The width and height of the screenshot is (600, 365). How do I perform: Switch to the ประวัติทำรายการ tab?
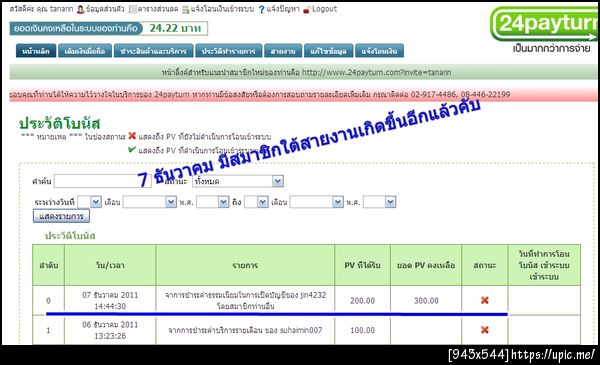(228, 51)
